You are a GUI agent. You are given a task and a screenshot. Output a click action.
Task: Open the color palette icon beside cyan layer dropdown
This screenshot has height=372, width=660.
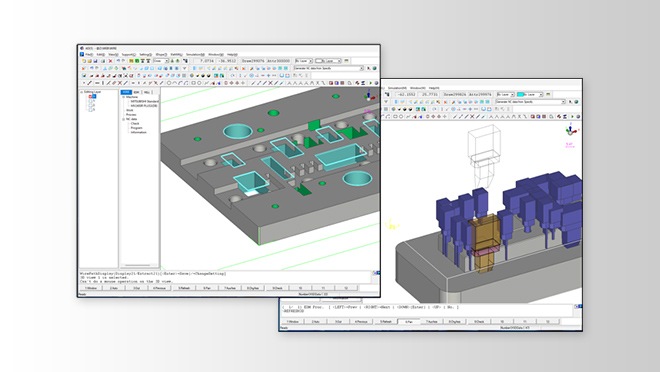click(548, 95)
